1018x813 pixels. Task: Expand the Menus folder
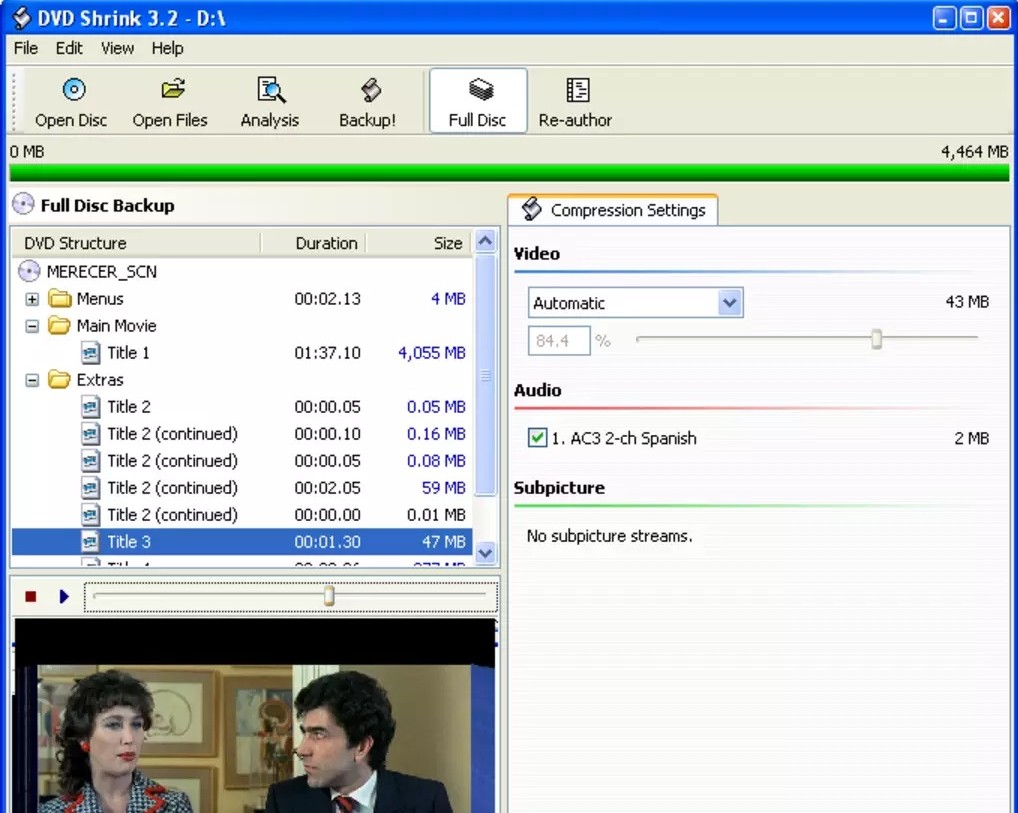(34, 298)
